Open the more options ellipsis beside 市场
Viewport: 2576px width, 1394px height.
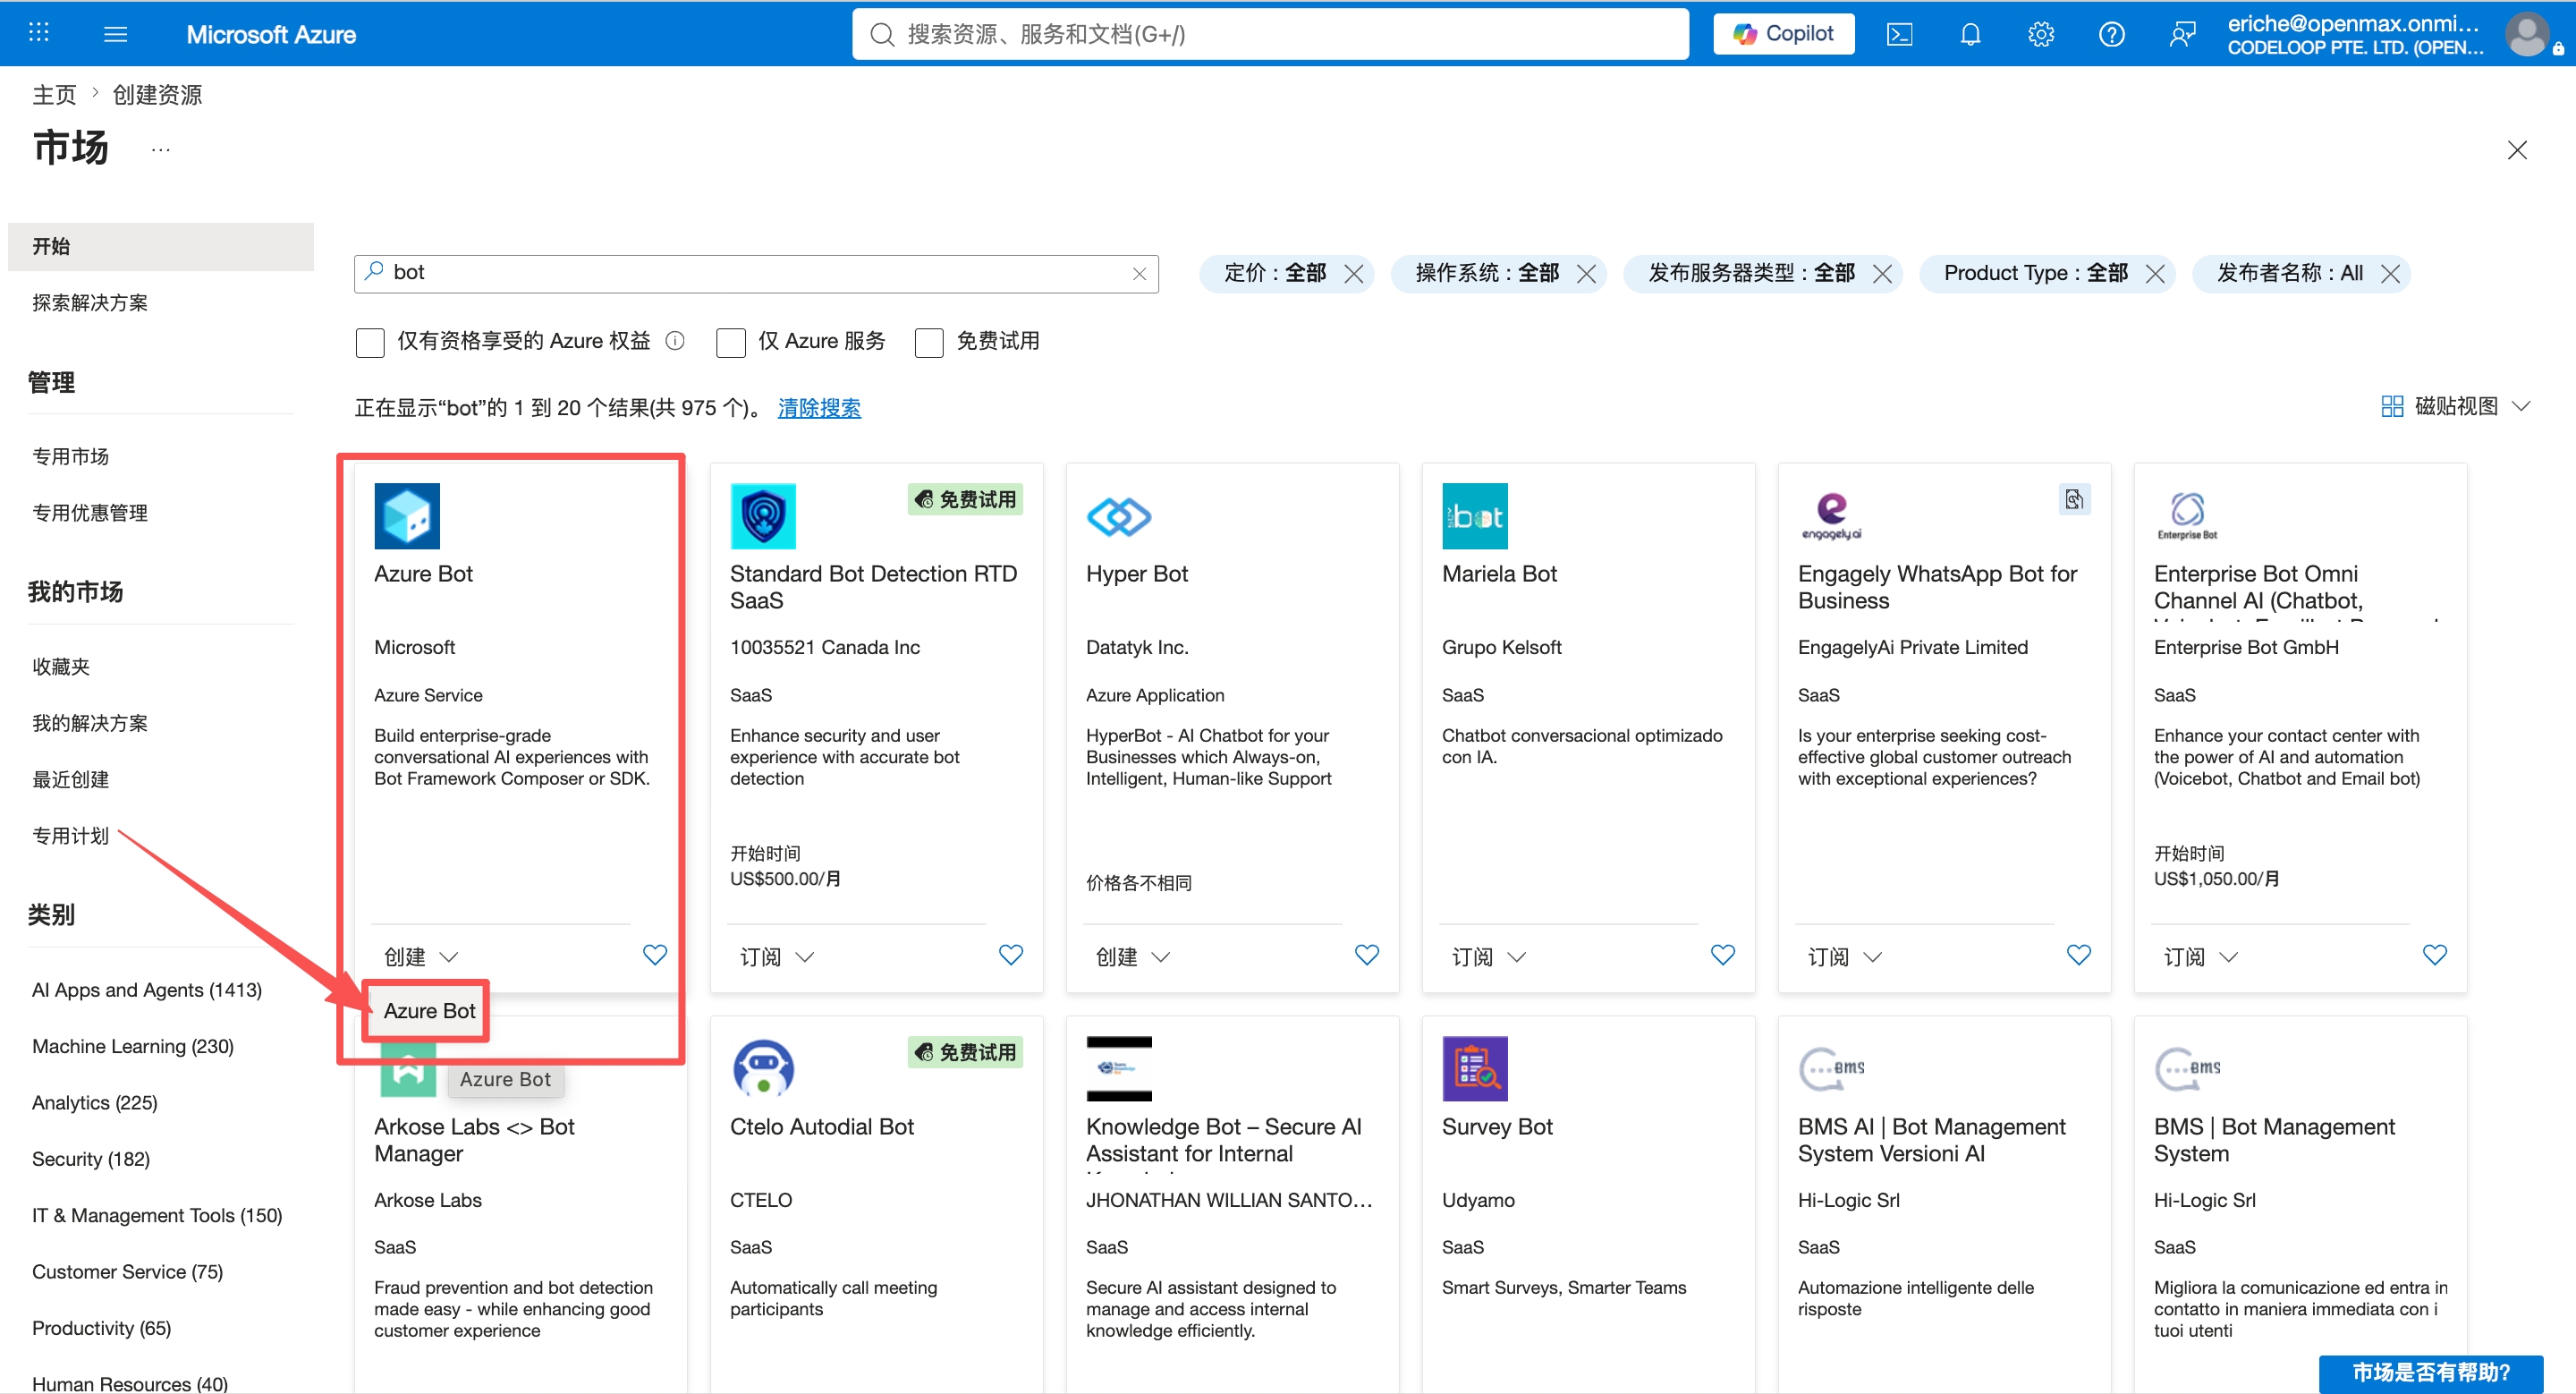tap(160, 150)
